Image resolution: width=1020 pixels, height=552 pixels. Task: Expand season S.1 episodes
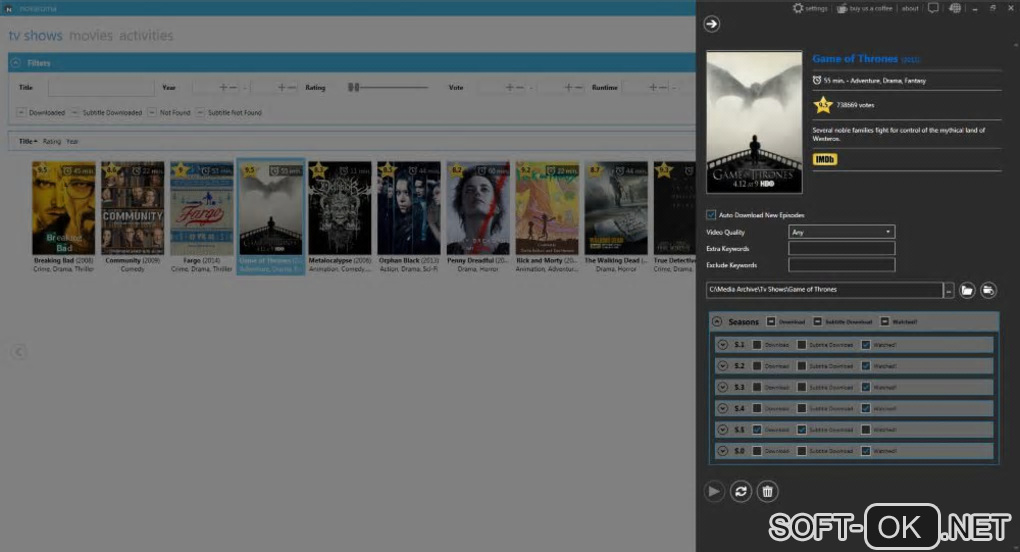pyautogui.click(x=723, y=345)
